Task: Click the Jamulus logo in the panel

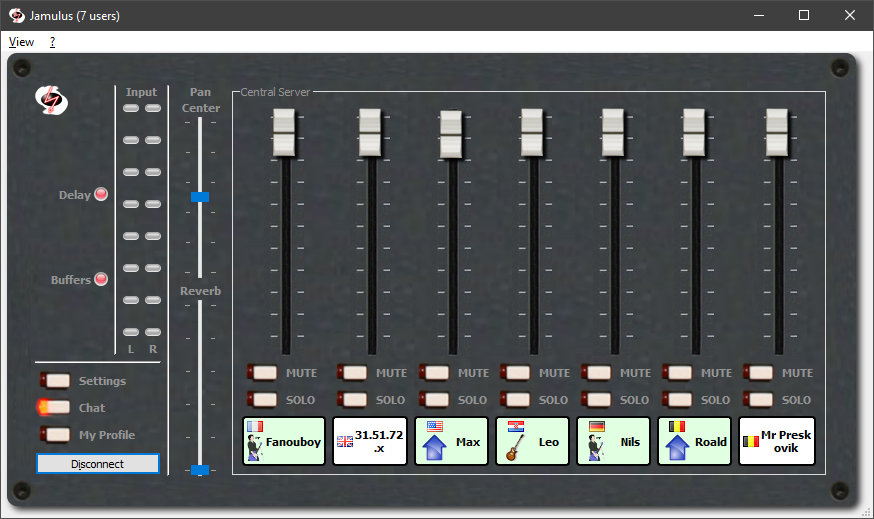Action: tap(51, 100)
